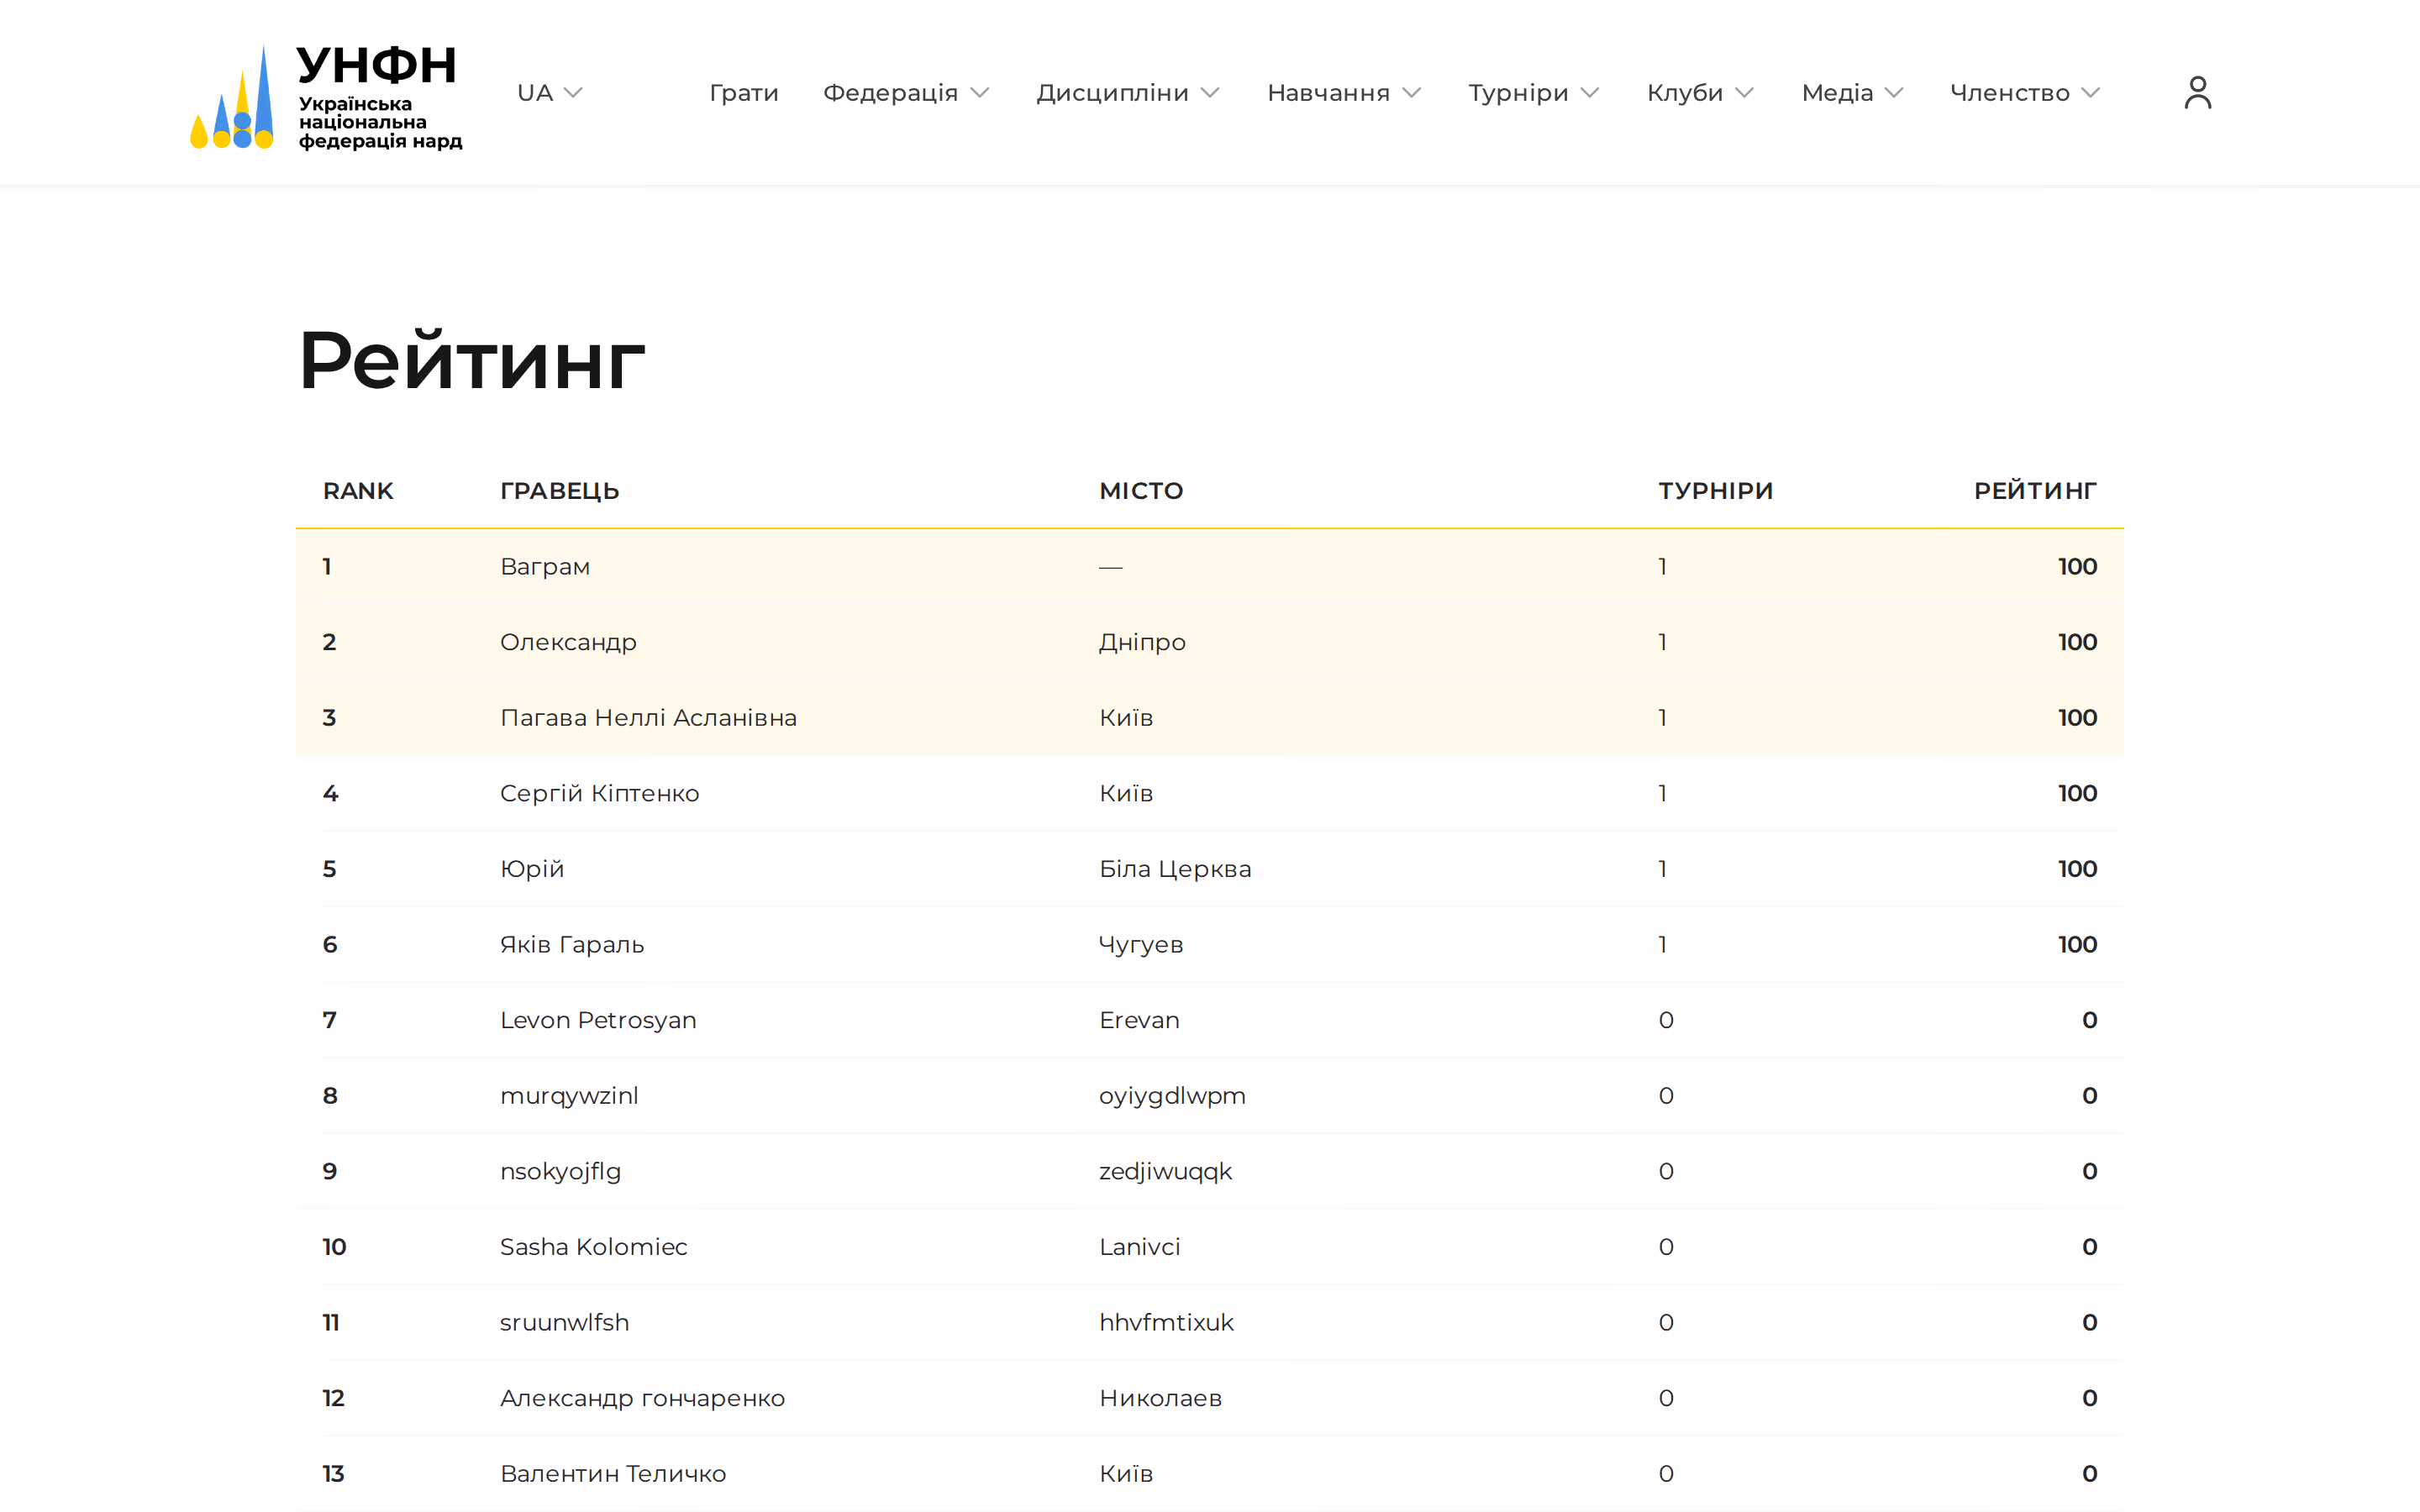Screen dimensions: 2420x1512
Task: Open the Медіа menu
Action: point(1852,93)
